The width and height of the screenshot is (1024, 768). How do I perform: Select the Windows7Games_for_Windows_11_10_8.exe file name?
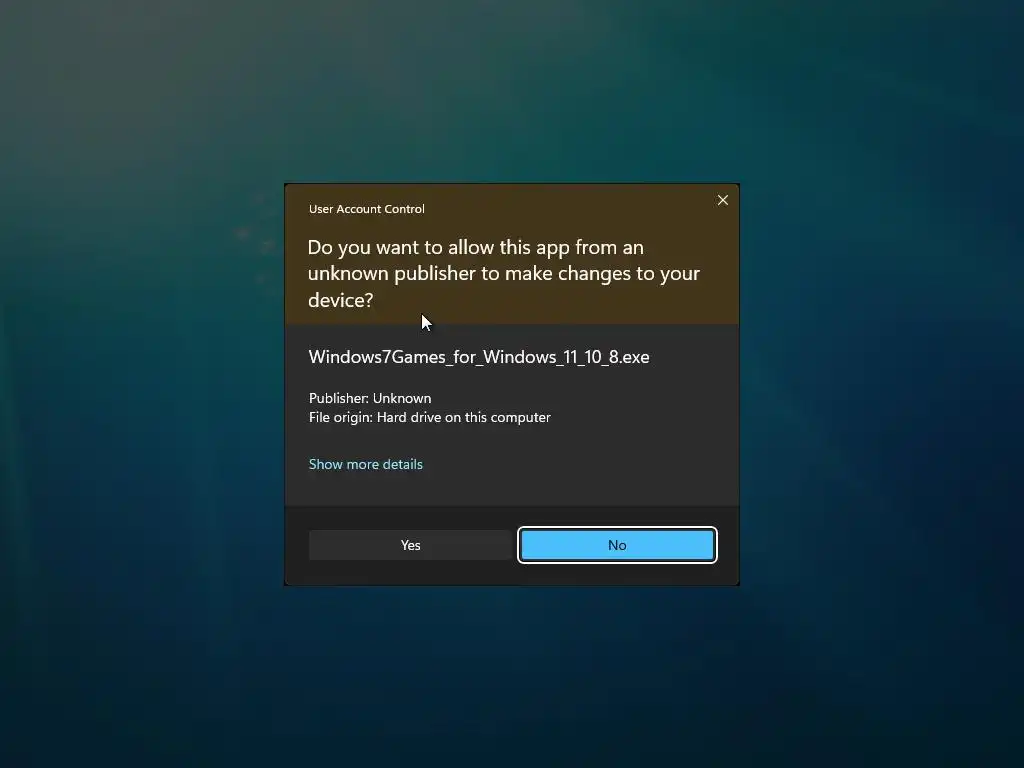pos(479,357)
